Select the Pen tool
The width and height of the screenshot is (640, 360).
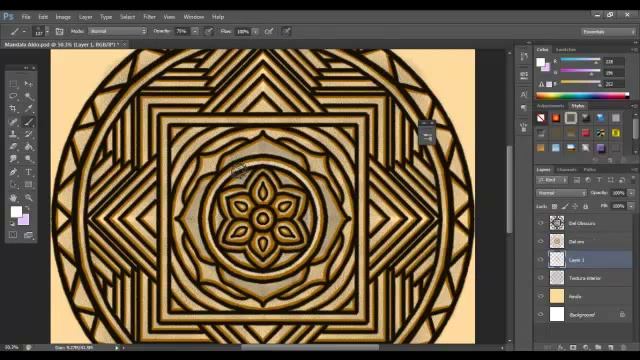pyautogui.click(x=13, y=172)
